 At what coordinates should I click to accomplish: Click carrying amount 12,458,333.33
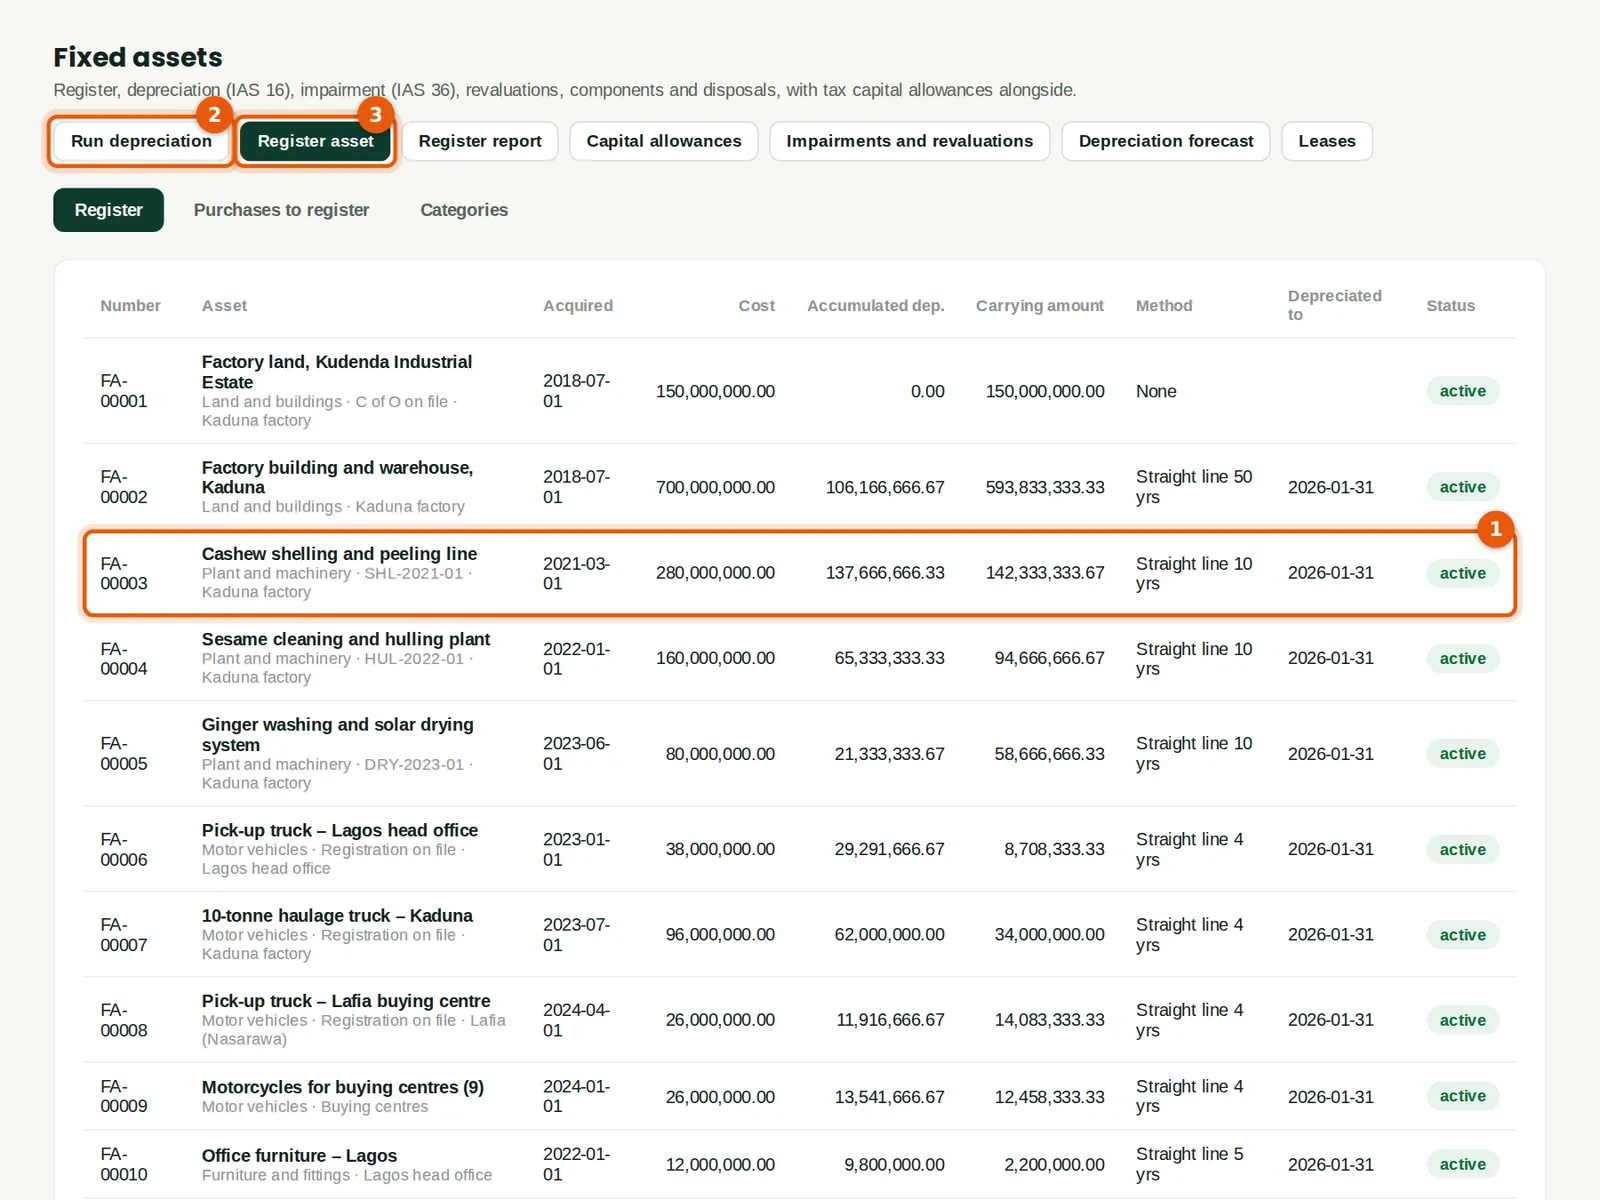(x=1050, y=1097)
